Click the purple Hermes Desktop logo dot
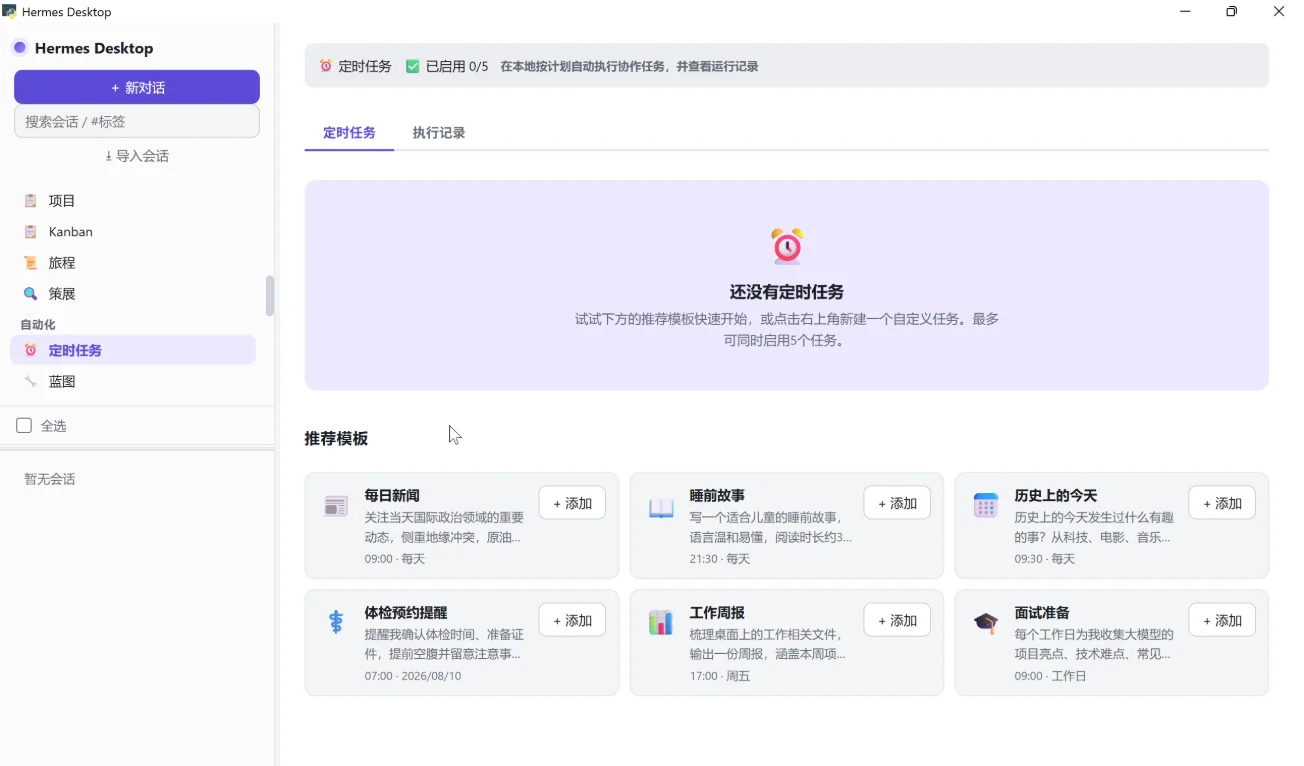The width and height of the screenshot is (1304, 766). pyautogui.click(x=20, y=48)
